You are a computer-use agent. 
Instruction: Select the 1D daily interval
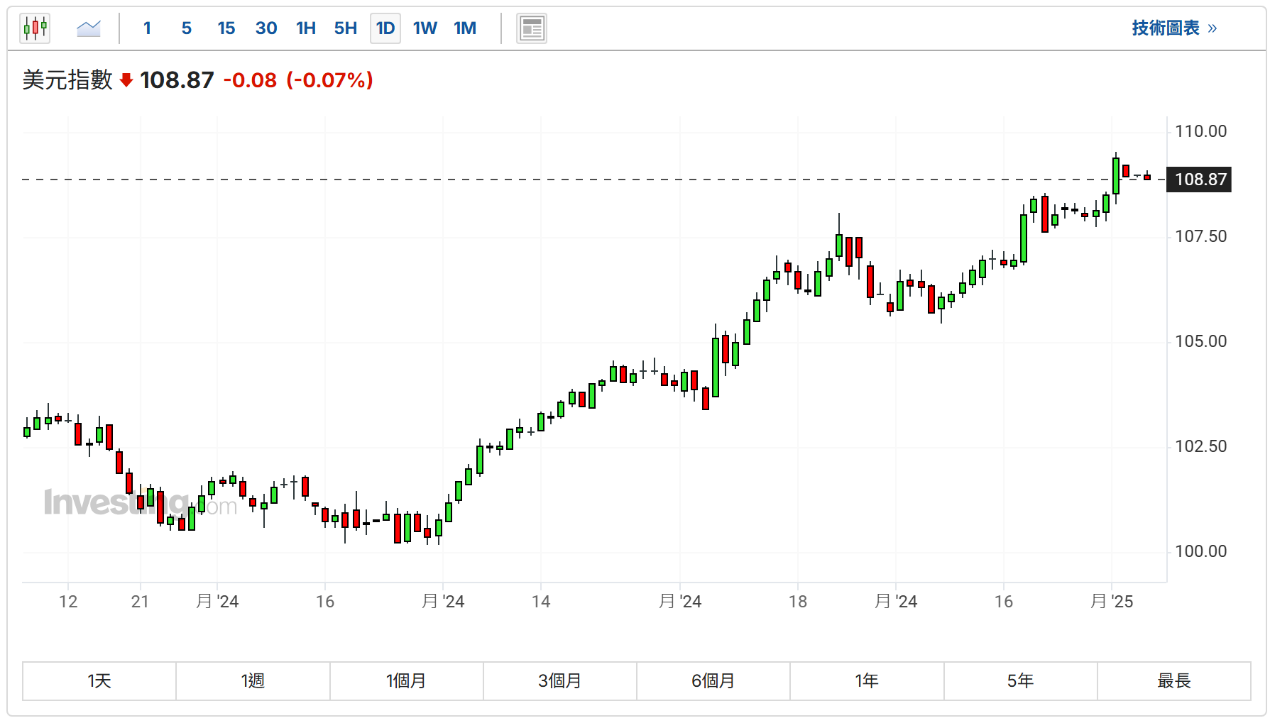[x=385, y=28]
